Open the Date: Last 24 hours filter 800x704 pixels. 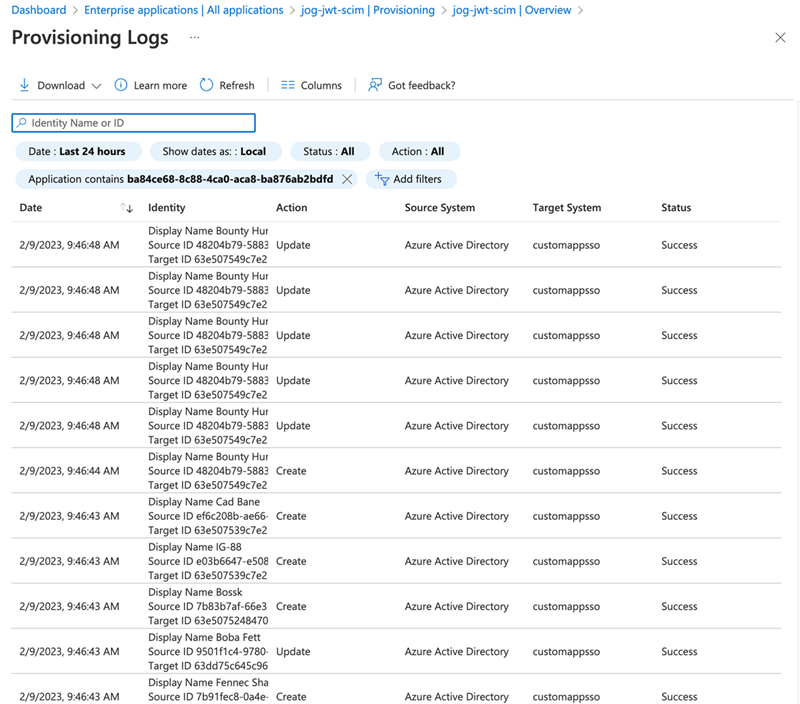click(76, 152)
